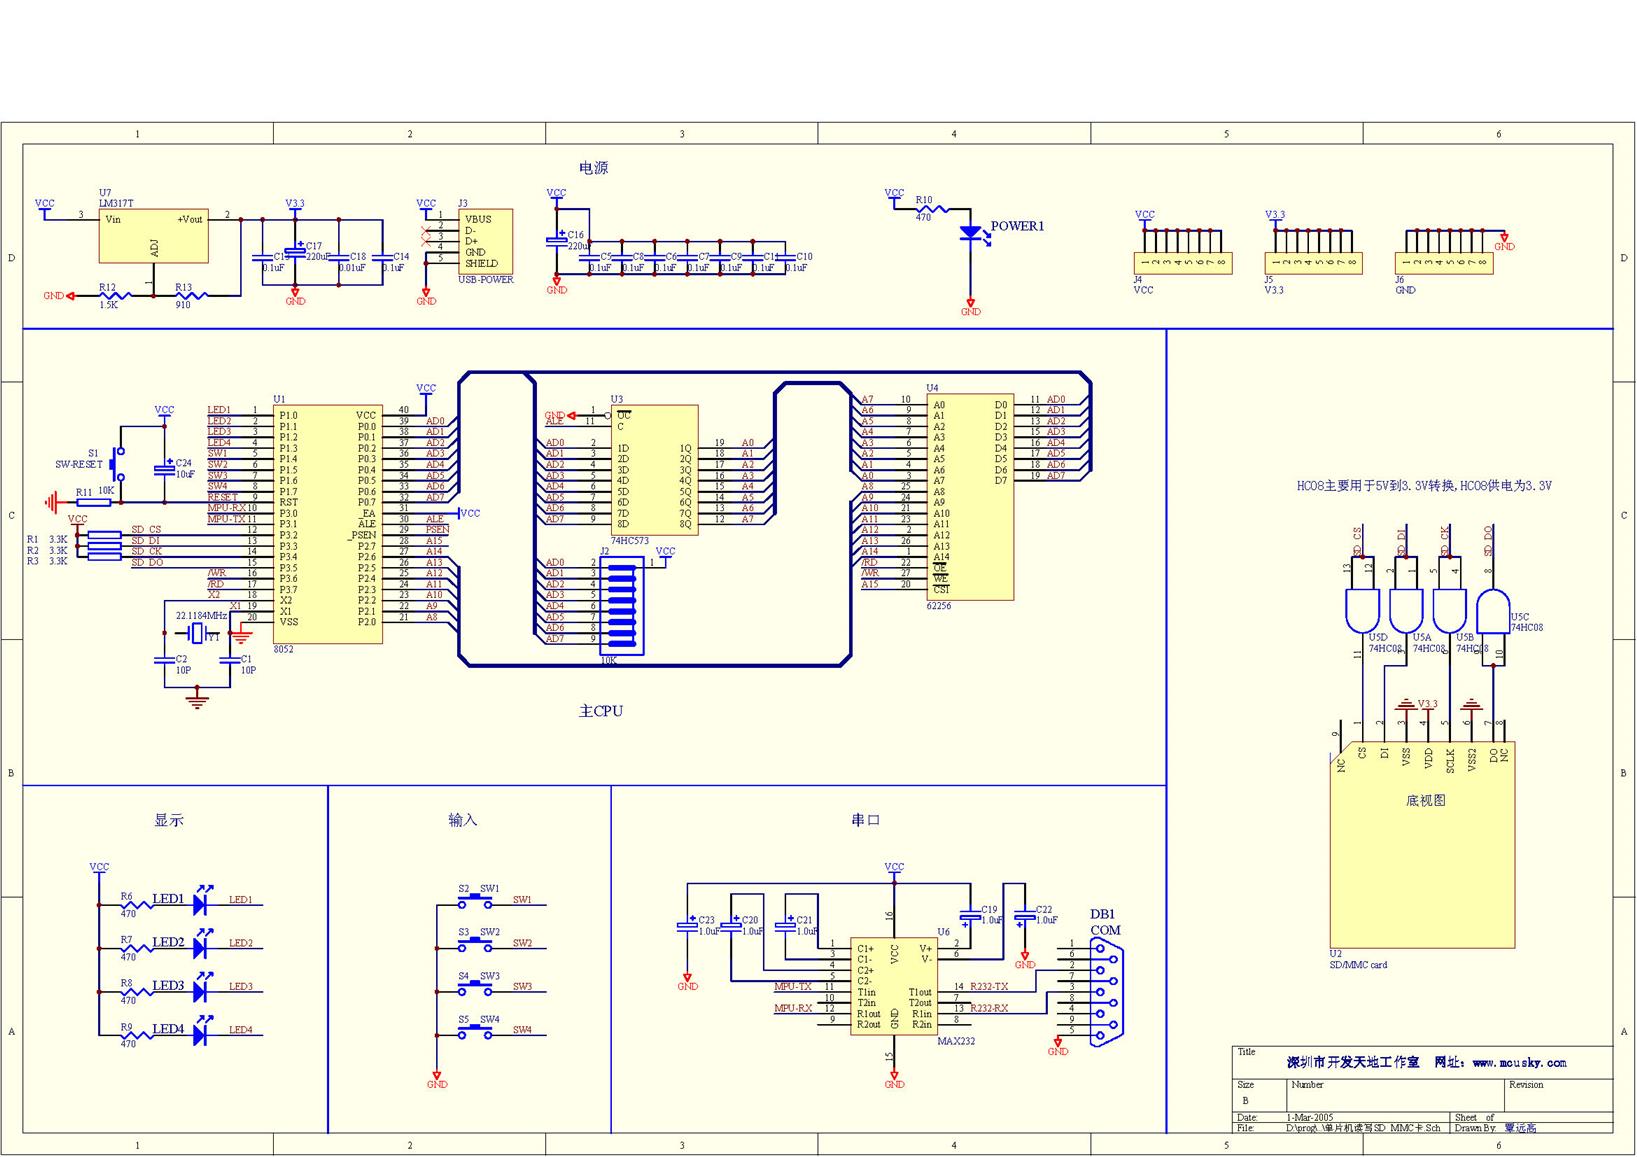Select the MAX232 chip U6 body

coord(894,987)
